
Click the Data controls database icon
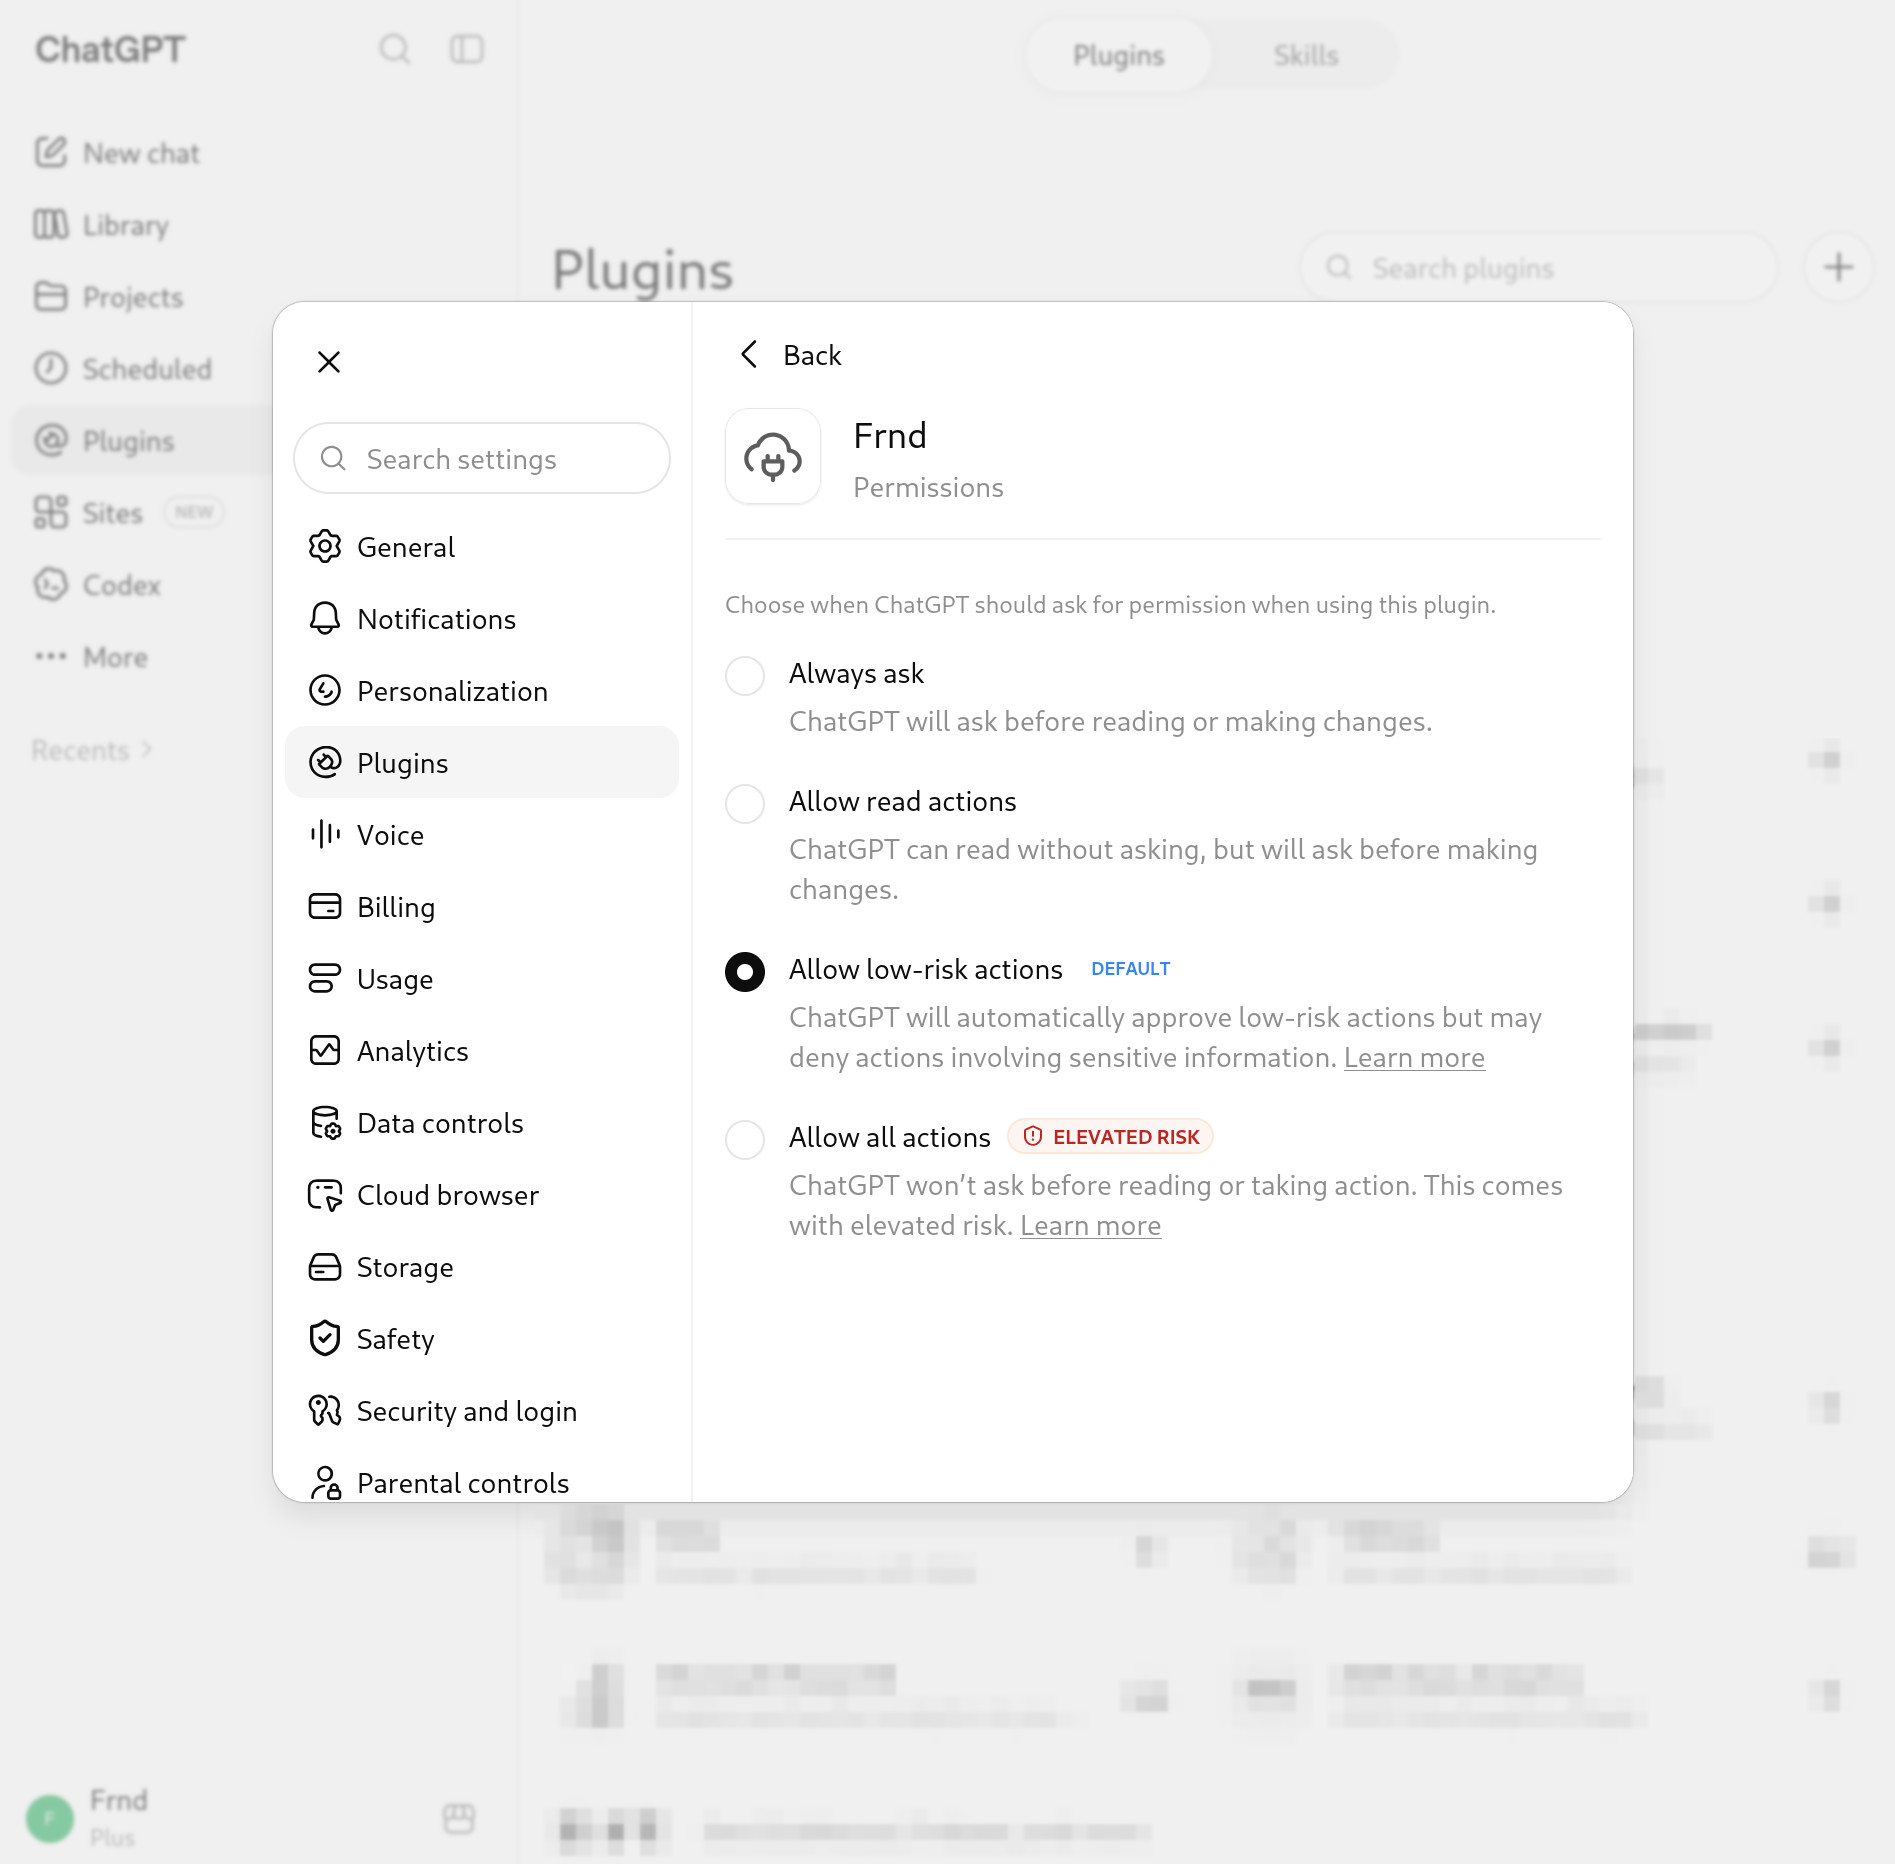tap(325, 1123)
